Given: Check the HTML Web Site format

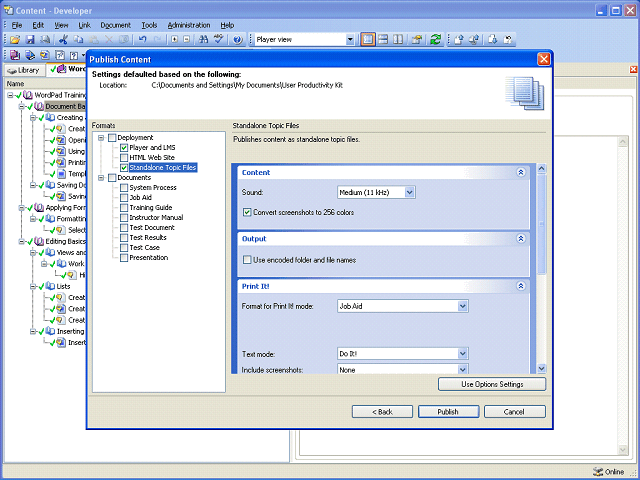Looking at the screenshot, I should 124,158.
